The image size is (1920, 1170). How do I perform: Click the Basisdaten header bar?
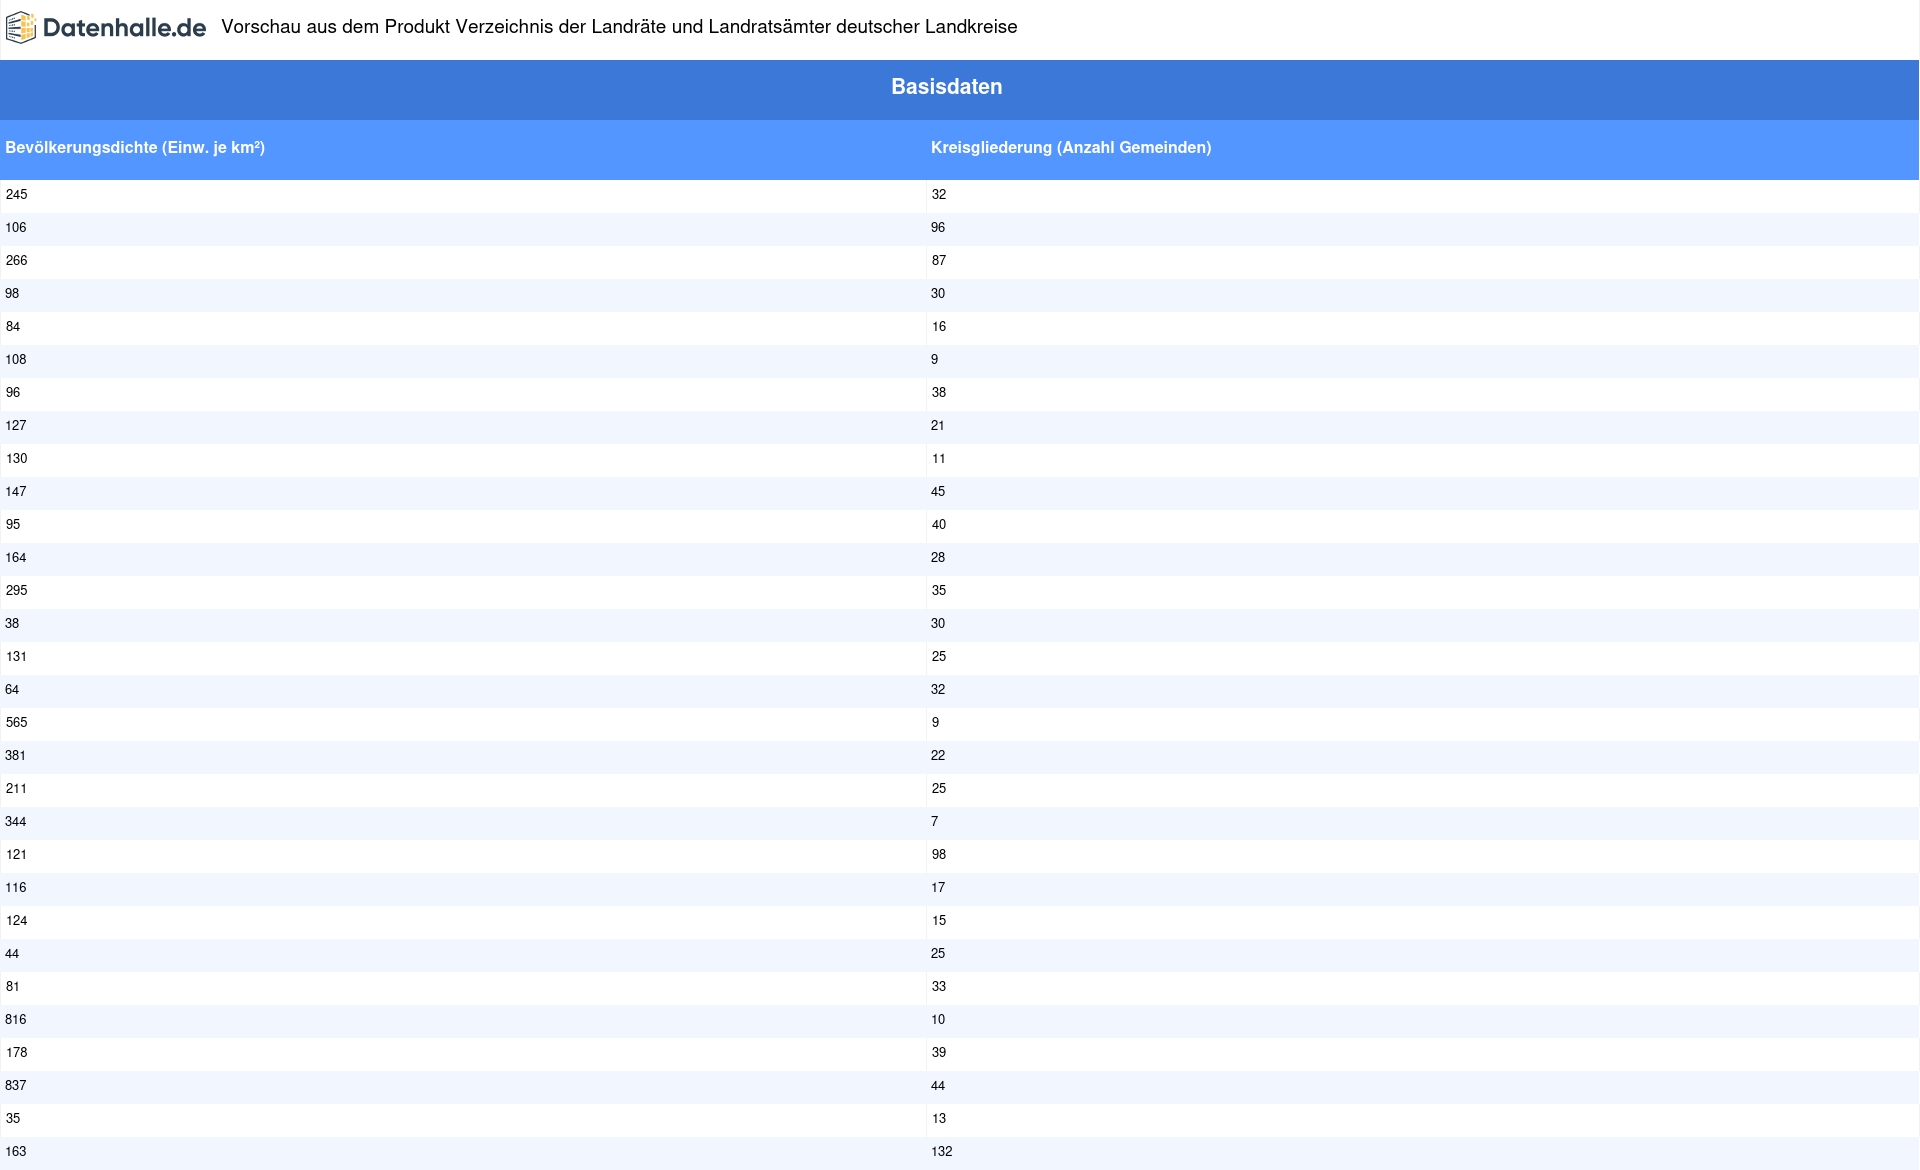coord(946,87)
